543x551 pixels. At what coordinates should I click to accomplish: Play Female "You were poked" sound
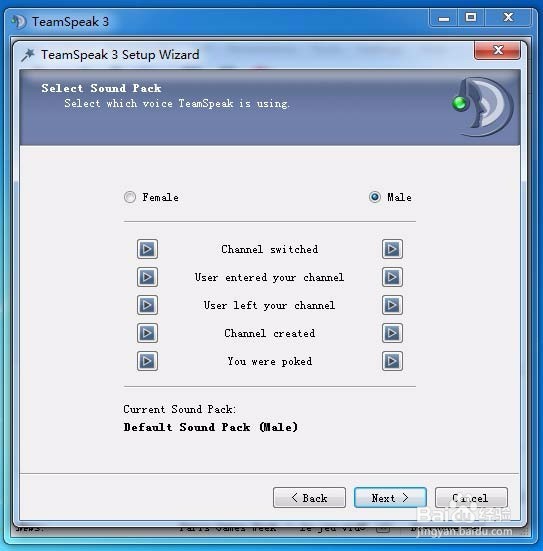[x=147, y=361]
